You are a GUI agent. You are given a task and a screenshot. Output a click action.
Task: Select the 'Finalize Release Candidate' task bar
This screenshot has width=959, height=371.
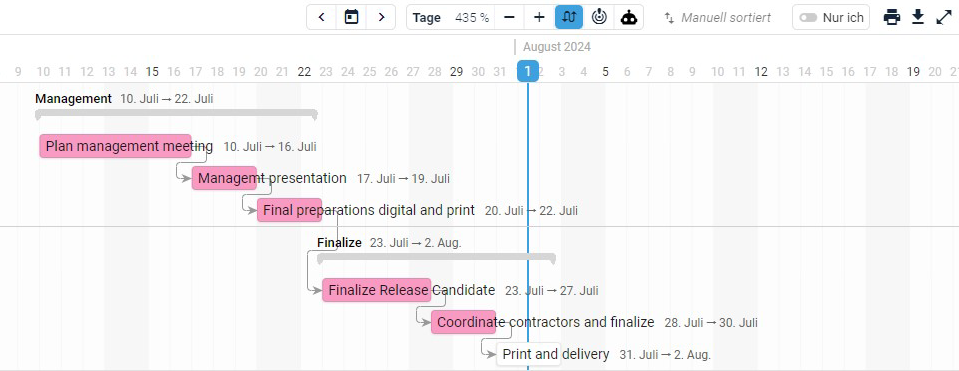[x=377, y=290]
